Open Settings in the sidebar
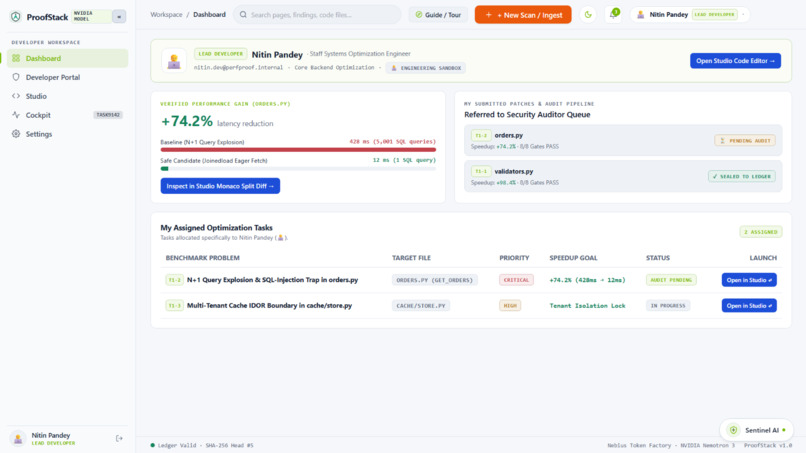The width and height of the screenshot is (806, 453). click(x=67, y=134)
